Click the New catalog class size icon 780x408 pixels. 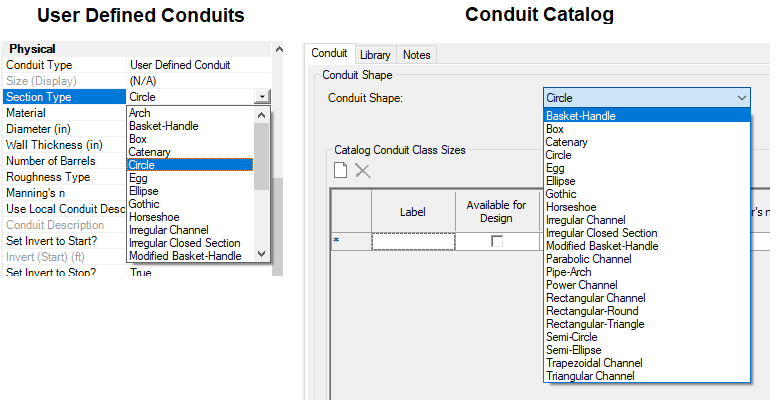click(x=341, y=171)
